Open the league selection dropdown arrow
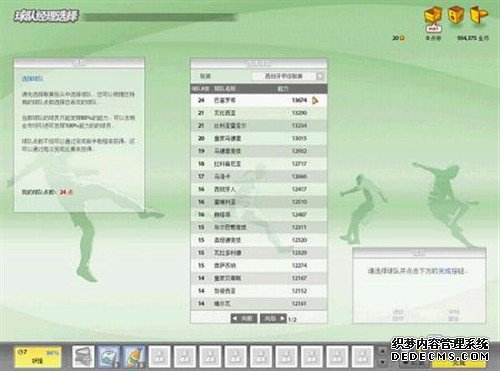500x371 pixels. (320, 76)
